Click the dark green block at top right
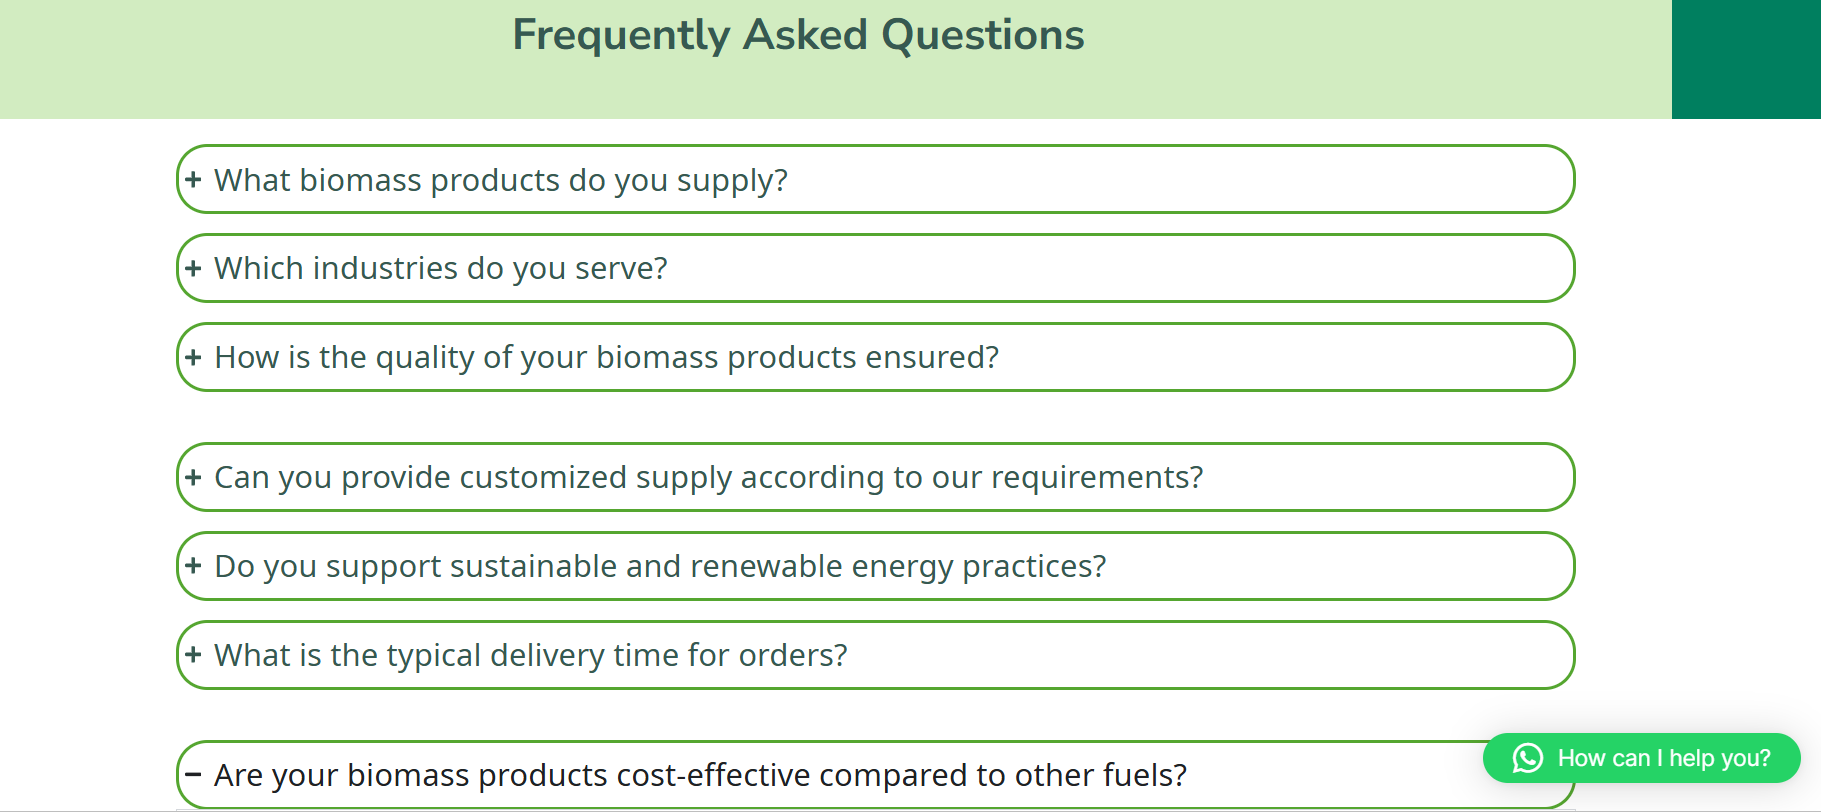The width and height of the screenshot is (1821, 812). tap(1746, 59)
